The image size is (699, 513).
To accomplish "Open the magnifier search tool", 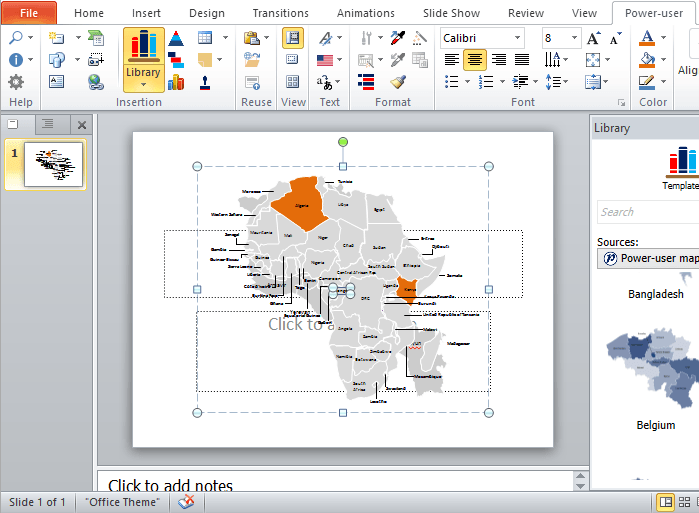I will 16,37.
